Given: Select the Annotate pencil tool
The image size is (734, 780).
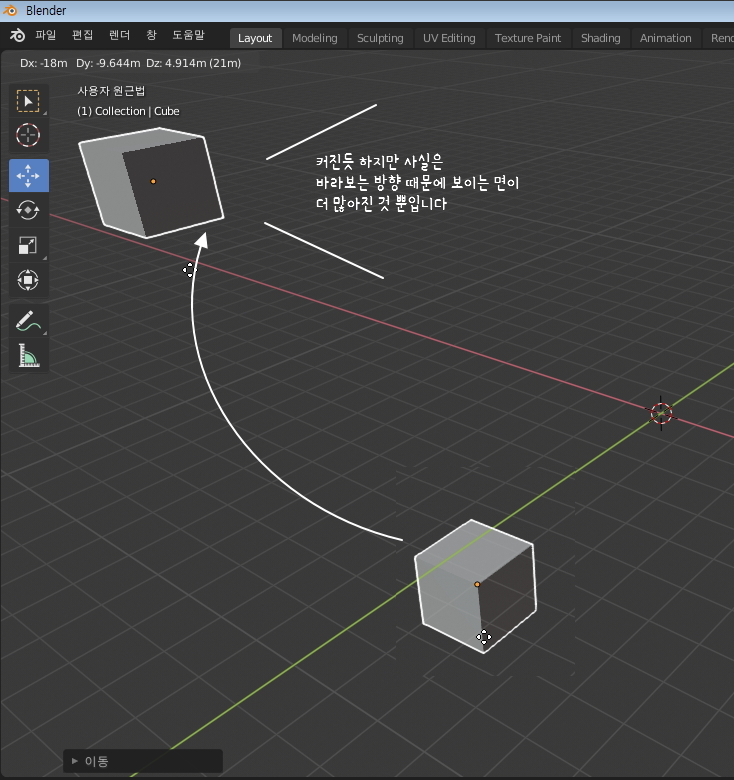Looking at the screenshot, I should [x=28, y=321].
